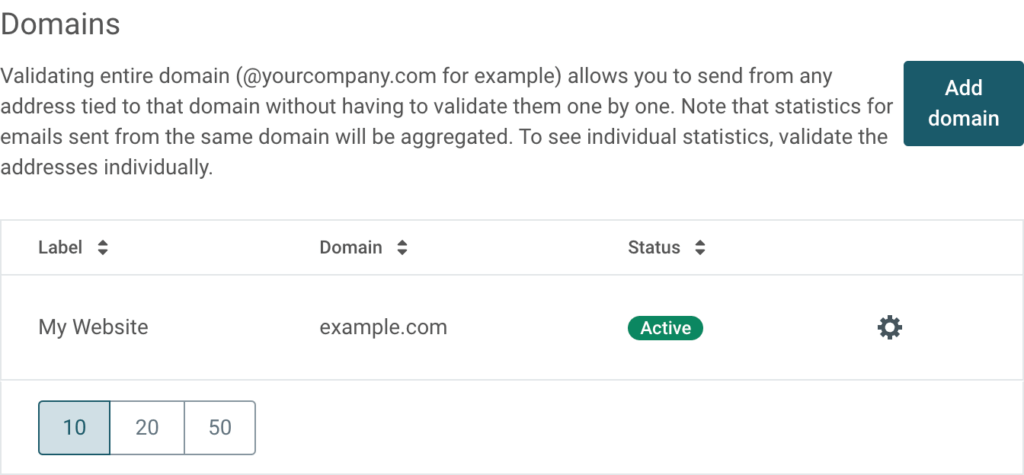
Task: Sort Label column descending with down arrow
Action: [x=102, y=253]
